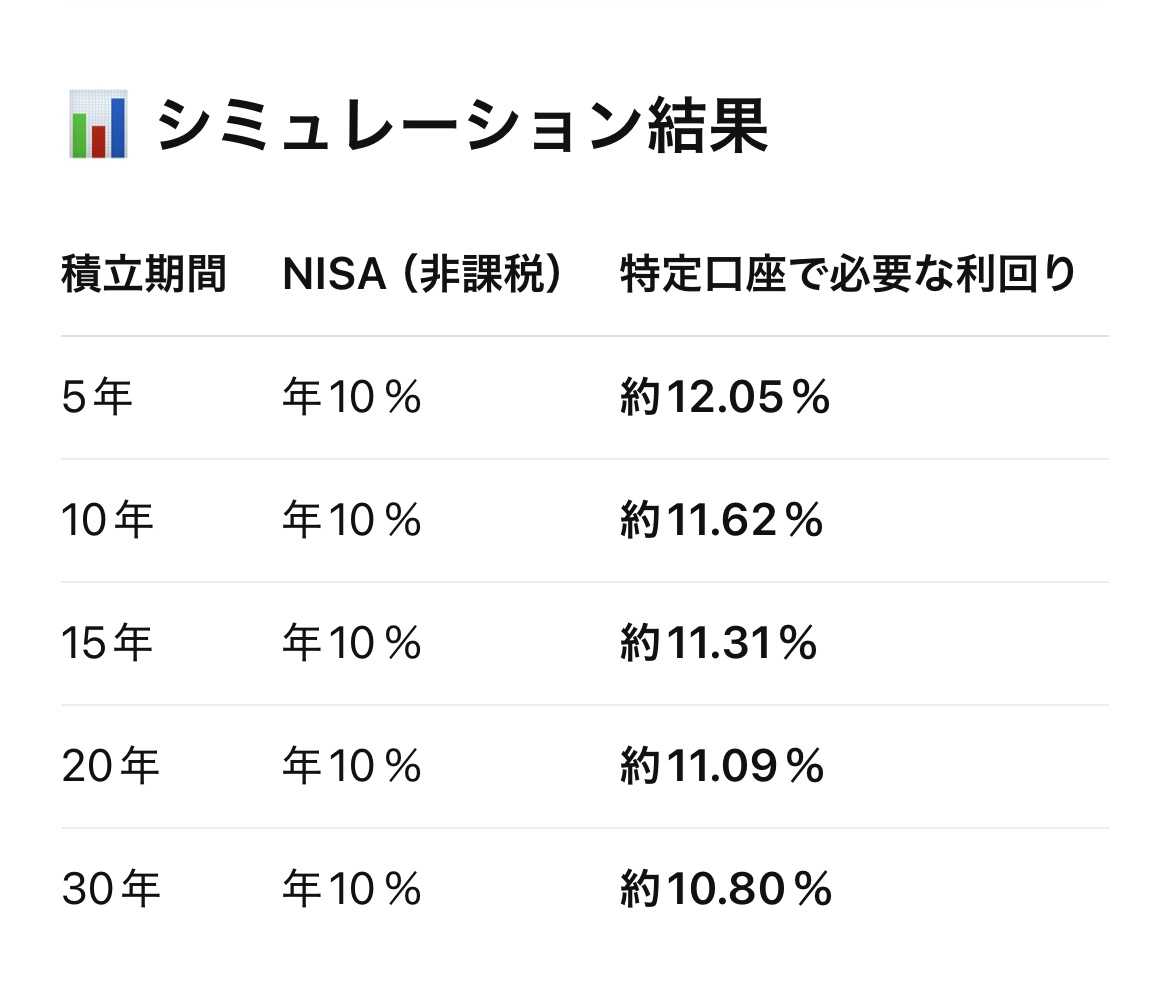The width and height of the screenshot is (1170, 982).
Task: Select the 年10% cell in the 10年 row
Action: point(352,521)
